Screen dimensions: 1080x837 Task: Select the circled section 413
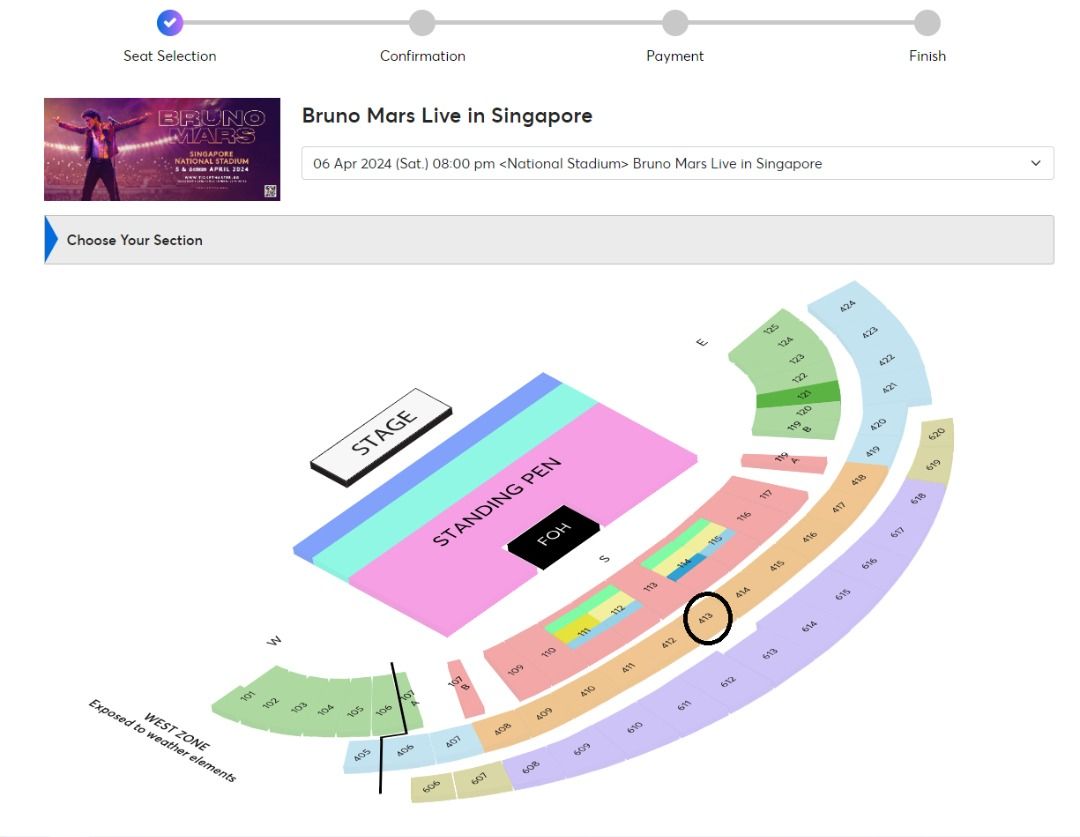pos(708,620)
